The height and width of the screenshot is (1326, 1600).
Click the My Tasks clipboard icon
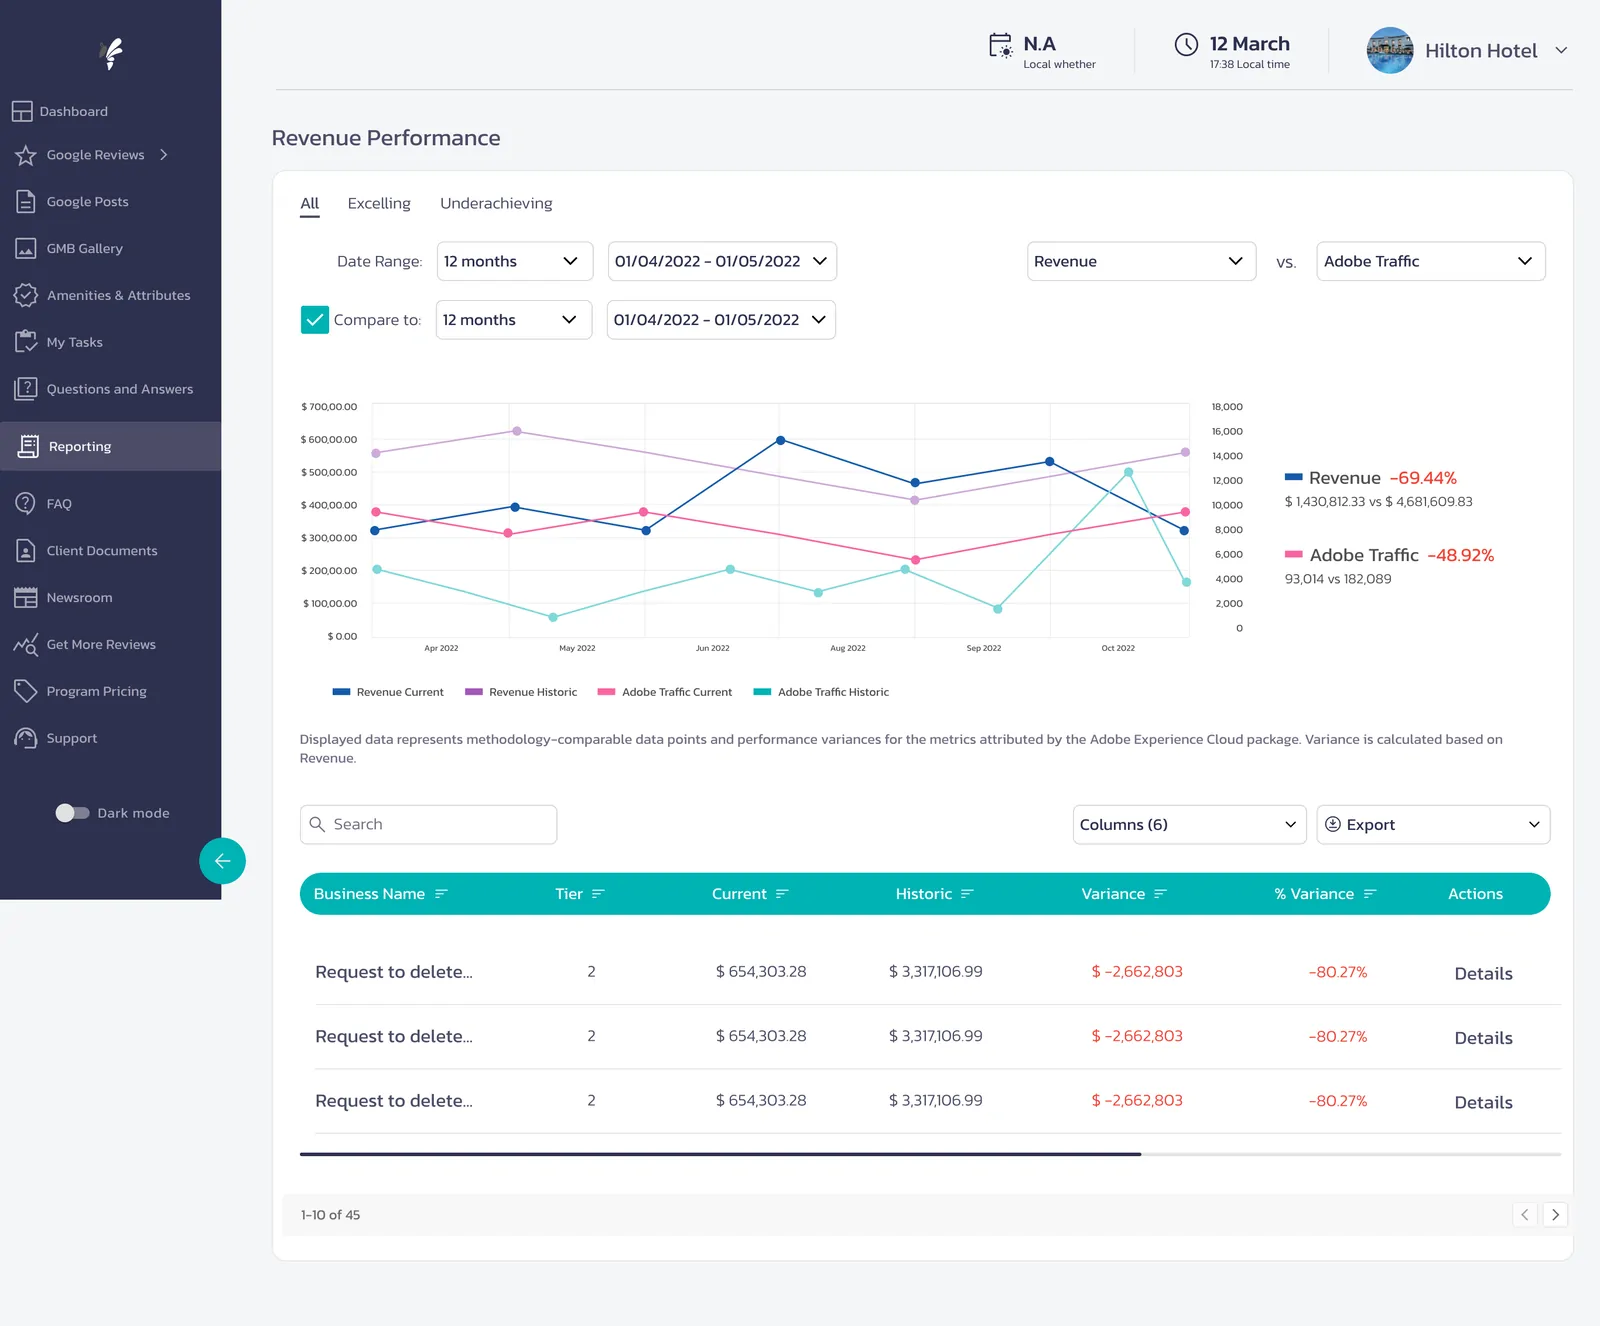tap(26, 342)
